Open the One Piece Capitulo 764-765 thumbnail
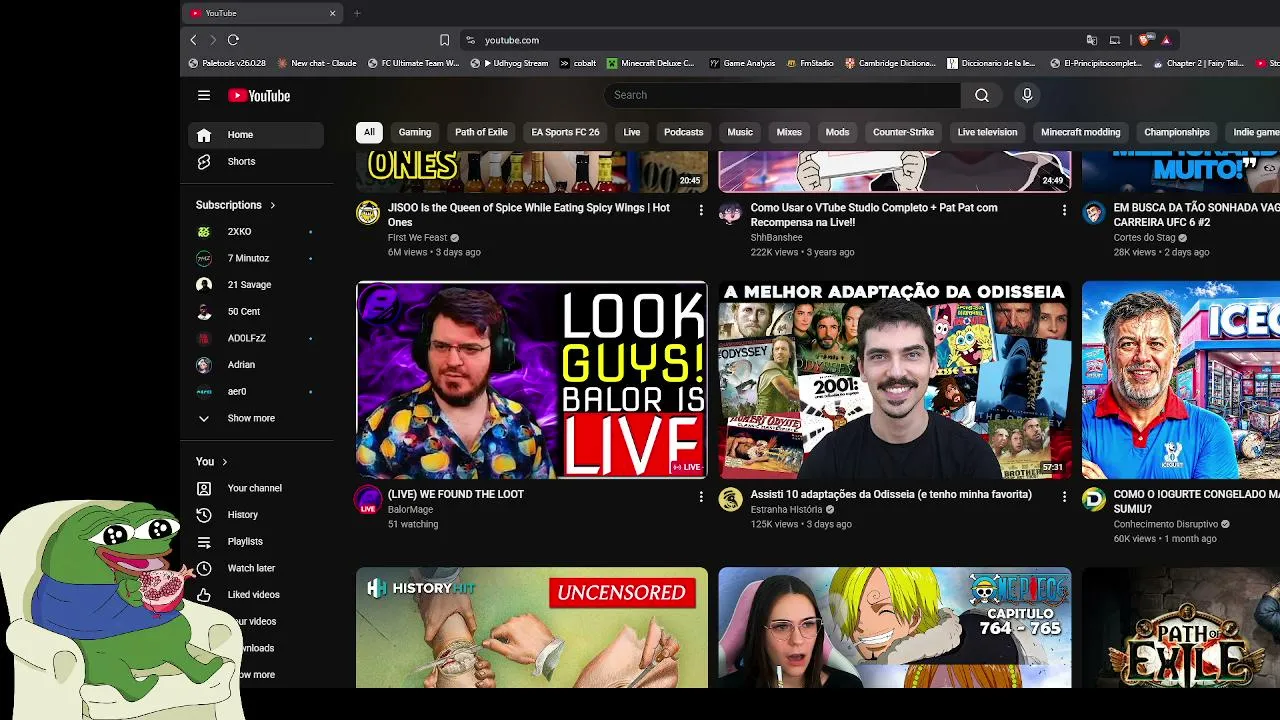 tap(895, 628)
